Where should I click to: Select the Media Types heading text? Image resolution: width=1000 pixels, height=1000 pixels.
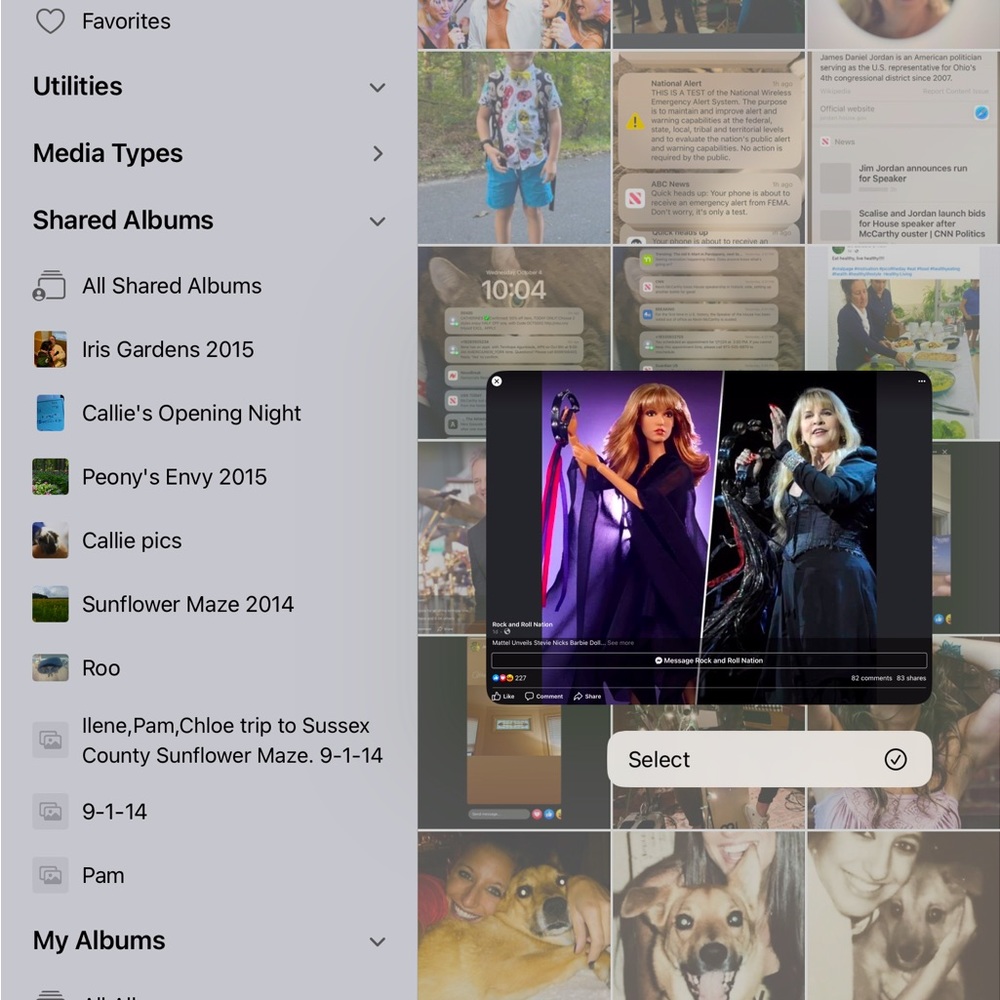point(108,154)
